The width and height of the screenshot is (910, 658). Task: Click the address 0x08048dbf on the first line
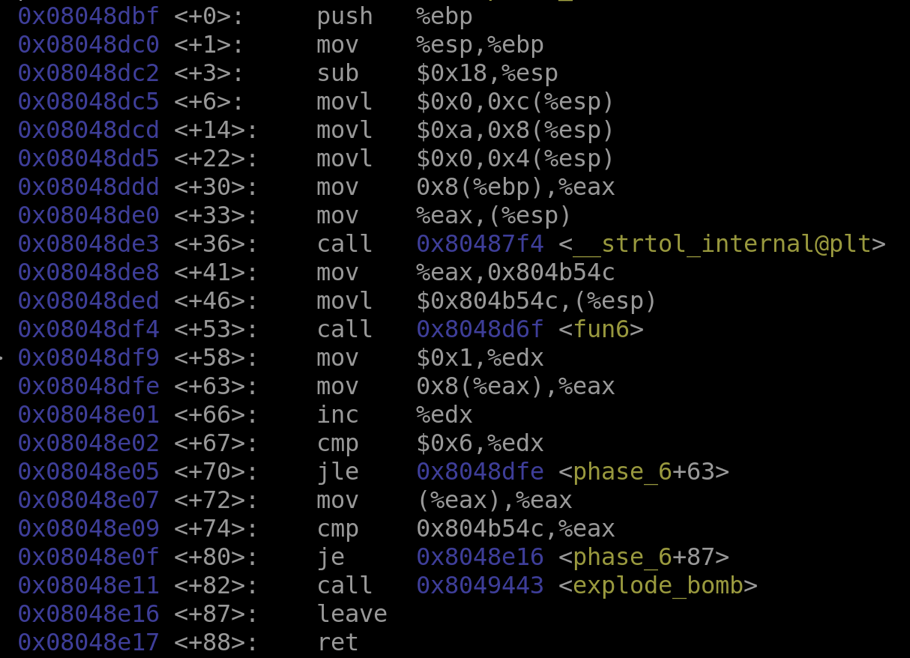[x=88, y=17]
